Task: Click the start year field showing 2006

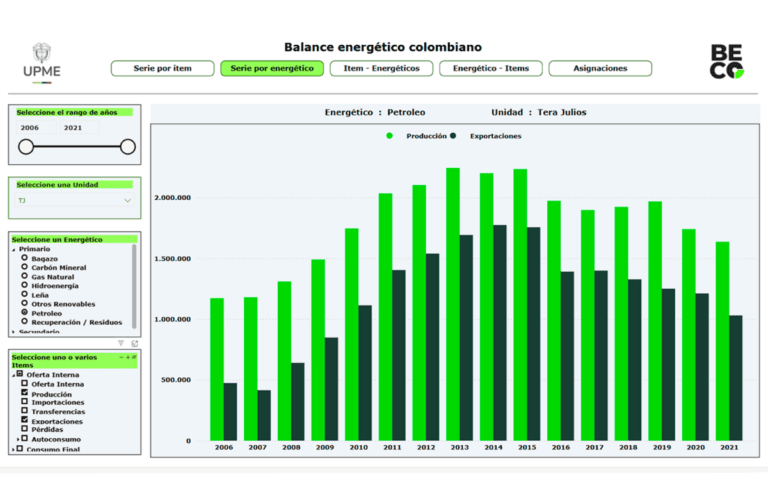Action: point(30,128)
